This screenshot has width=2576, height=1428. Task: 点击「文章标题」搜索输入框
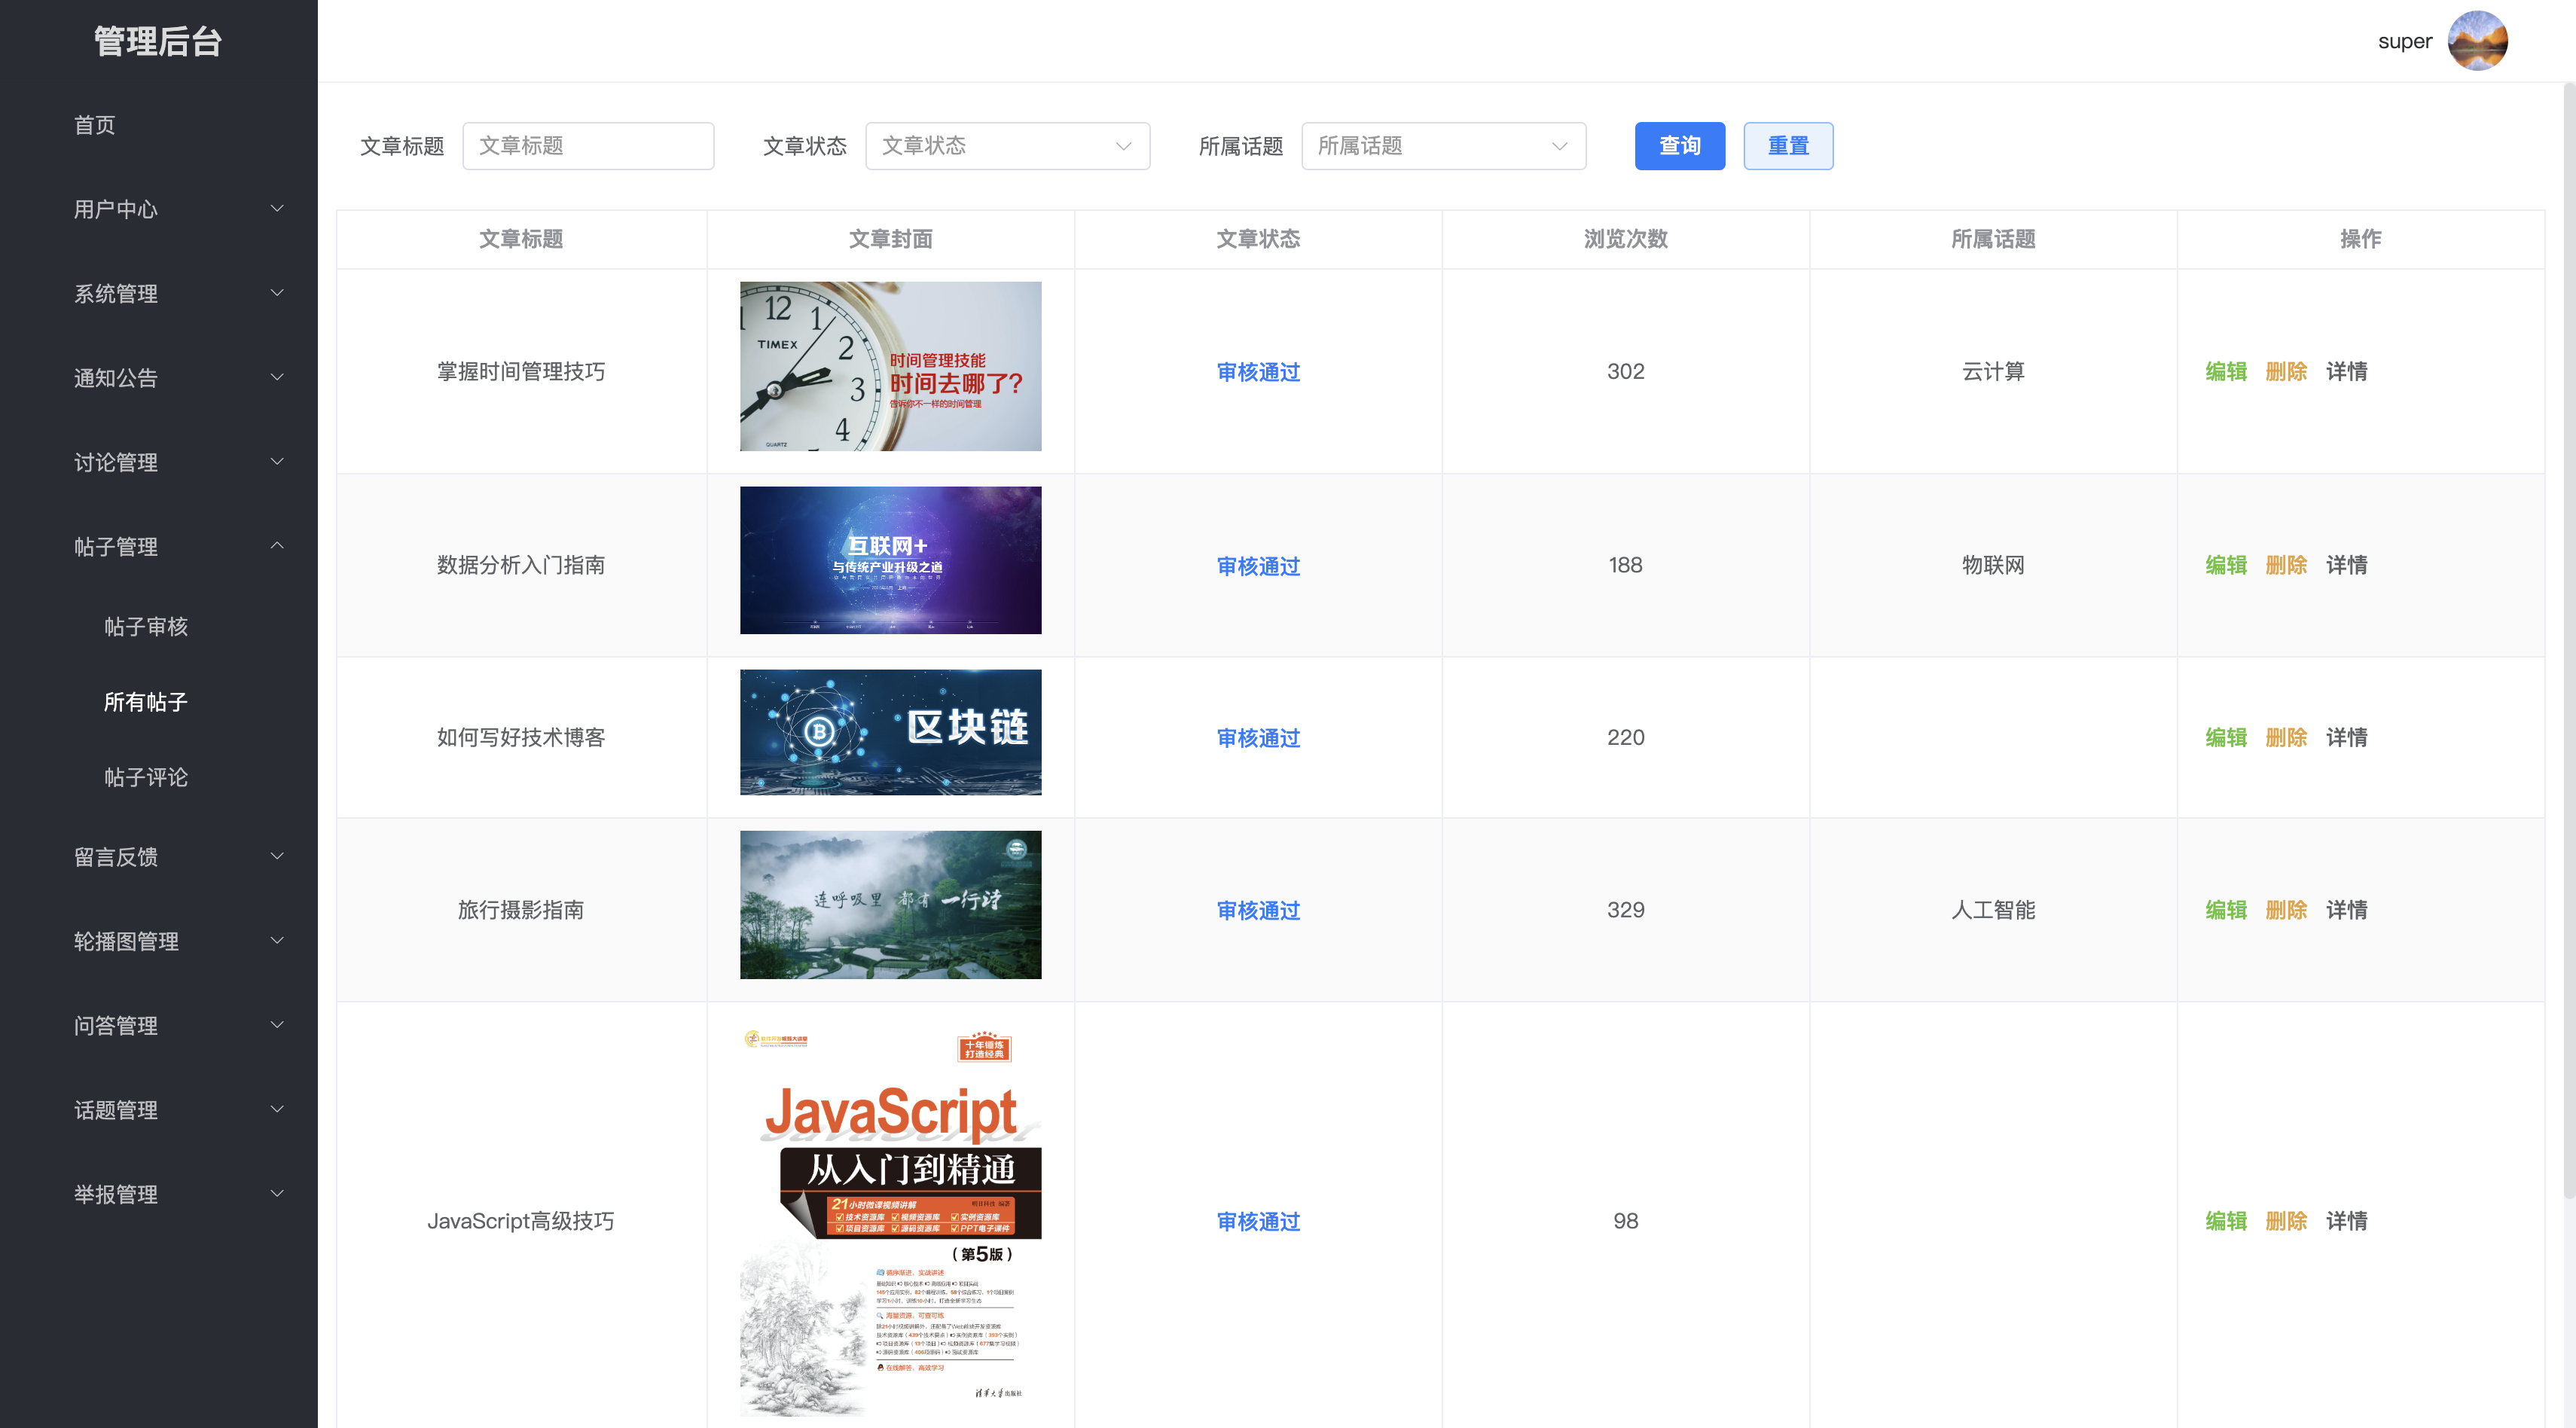click(588, 145)
